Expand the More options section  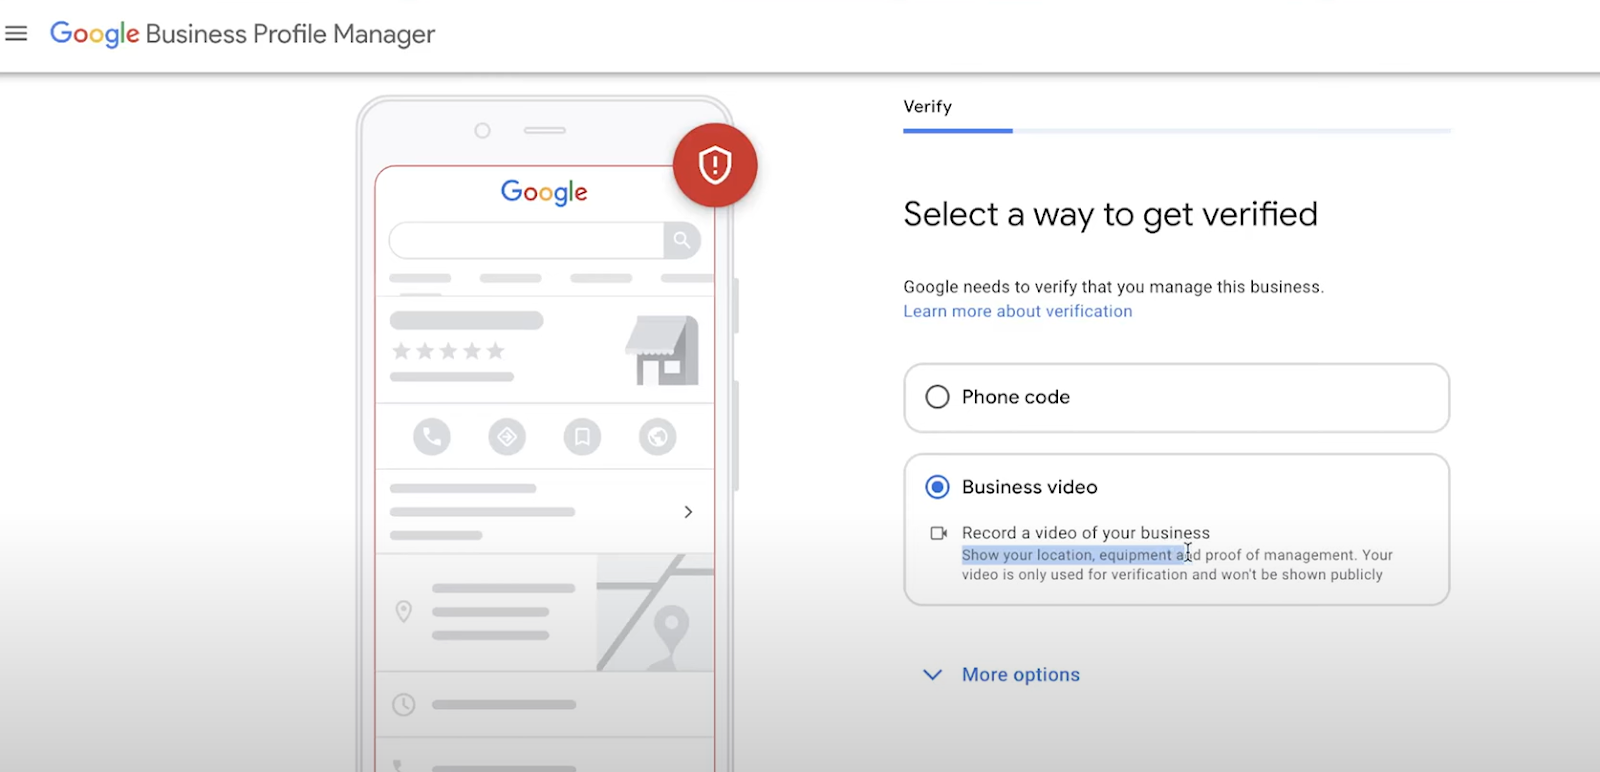click(x=1001, y=675)
